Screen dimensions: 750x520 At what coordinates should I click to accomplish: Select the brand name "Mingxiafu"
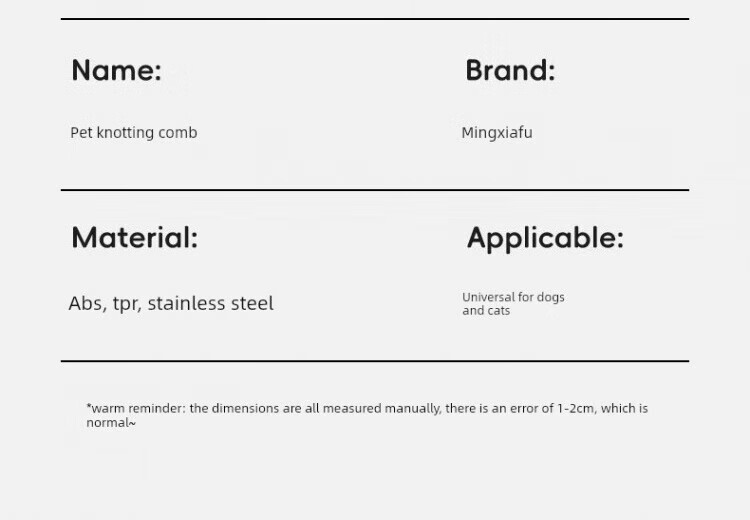pos(496,133)
